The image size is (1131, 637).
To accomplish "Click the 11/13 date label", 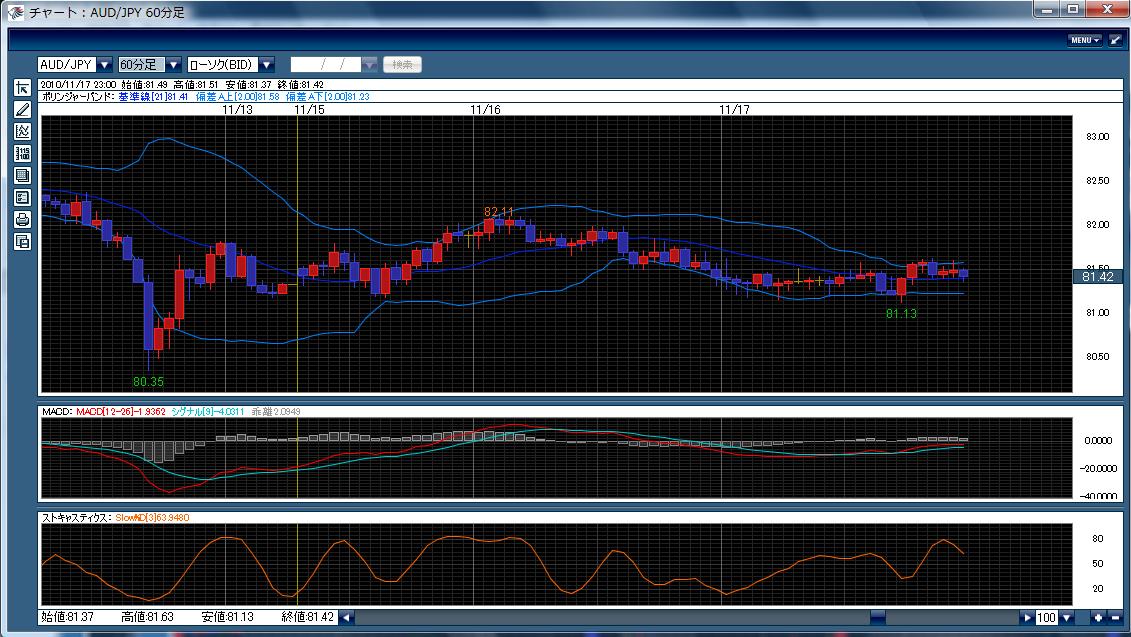I will (x=237, y=110).
